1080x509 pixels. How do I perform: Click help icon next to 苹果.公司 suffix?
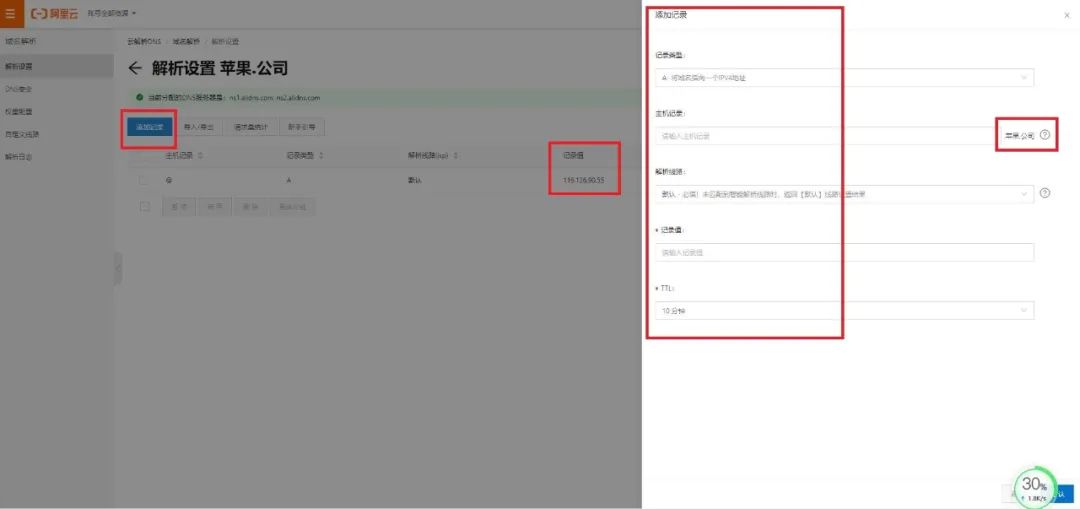coord(1045,135)
